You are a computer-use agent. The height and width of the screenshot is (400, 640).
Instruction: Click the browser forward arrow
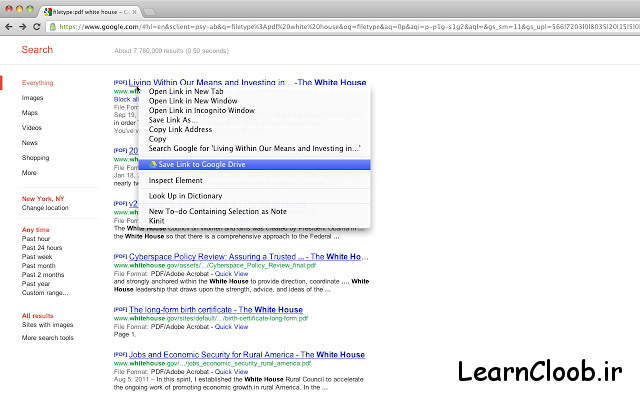(22, 27)
